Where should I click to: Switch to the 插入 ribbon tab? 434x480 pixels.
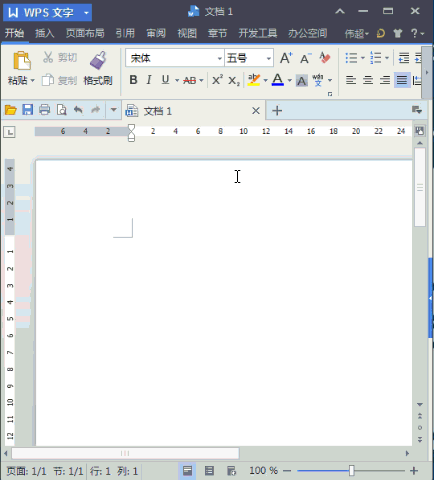(x=44, y=33)
